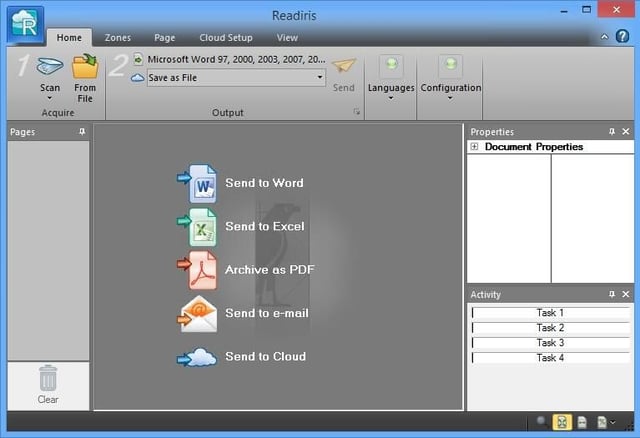Click the Pages panel title
The image size is (640, 438).
point(22,132)
